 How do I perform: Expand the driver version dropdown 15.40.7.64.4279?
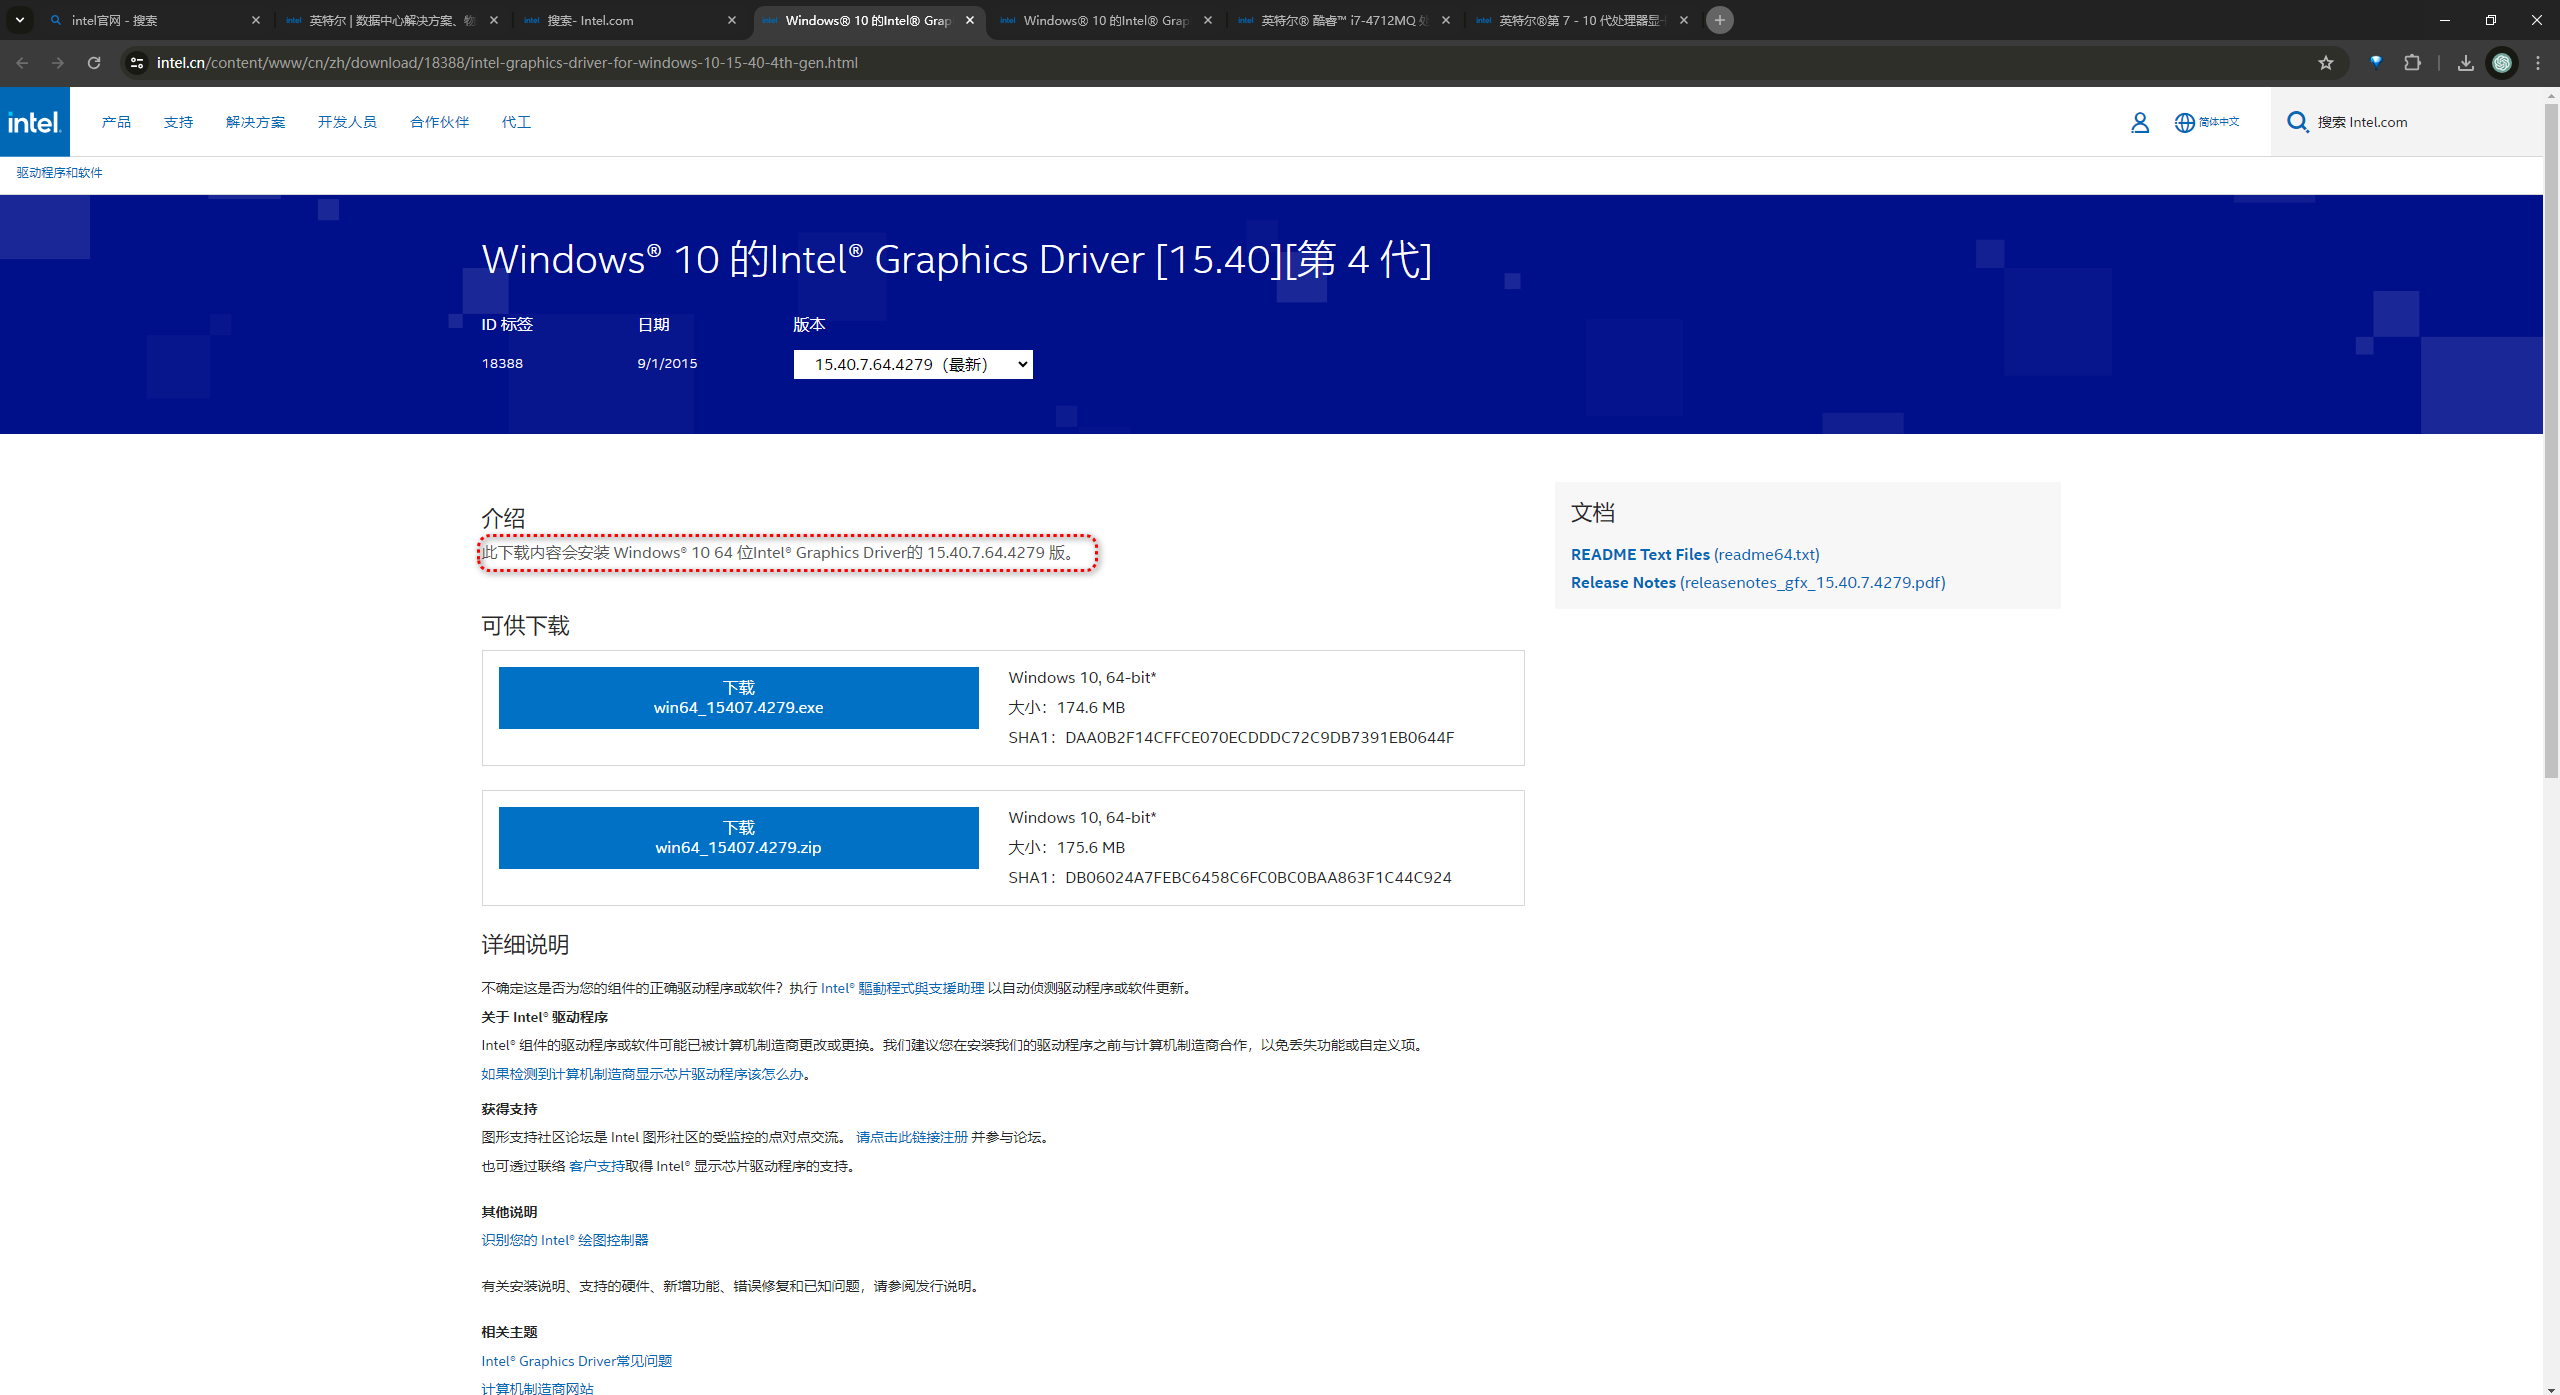[x=912, y=364]
